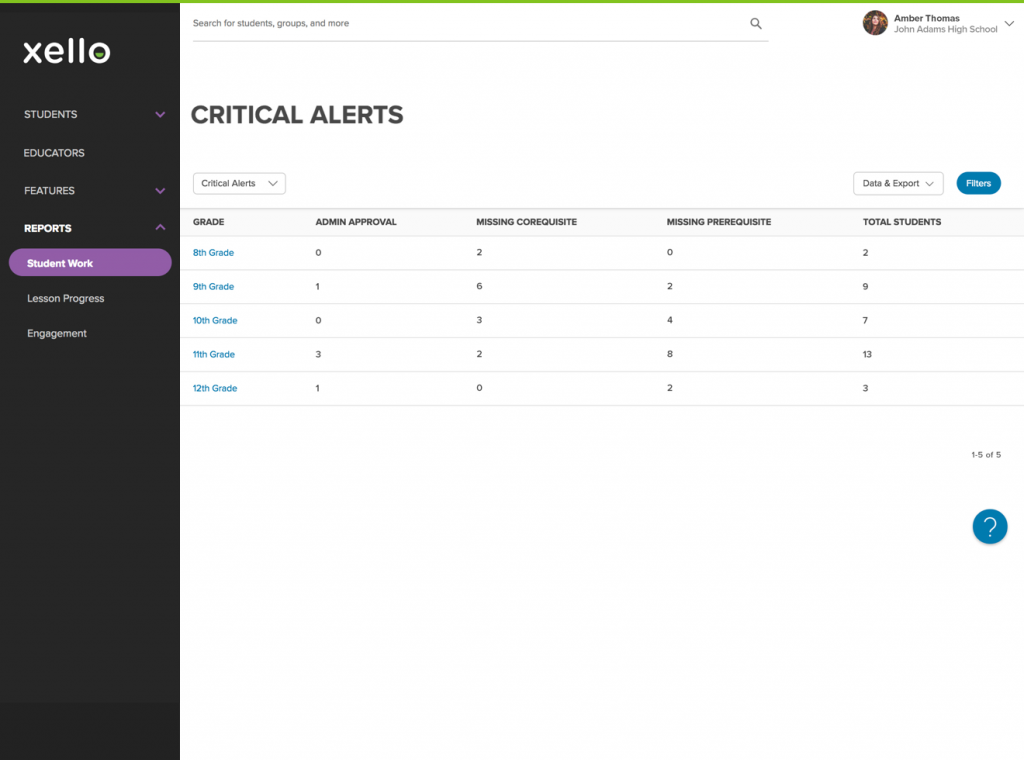Select Student Work report
1024x760 pixels.
(x=90, y=263)
